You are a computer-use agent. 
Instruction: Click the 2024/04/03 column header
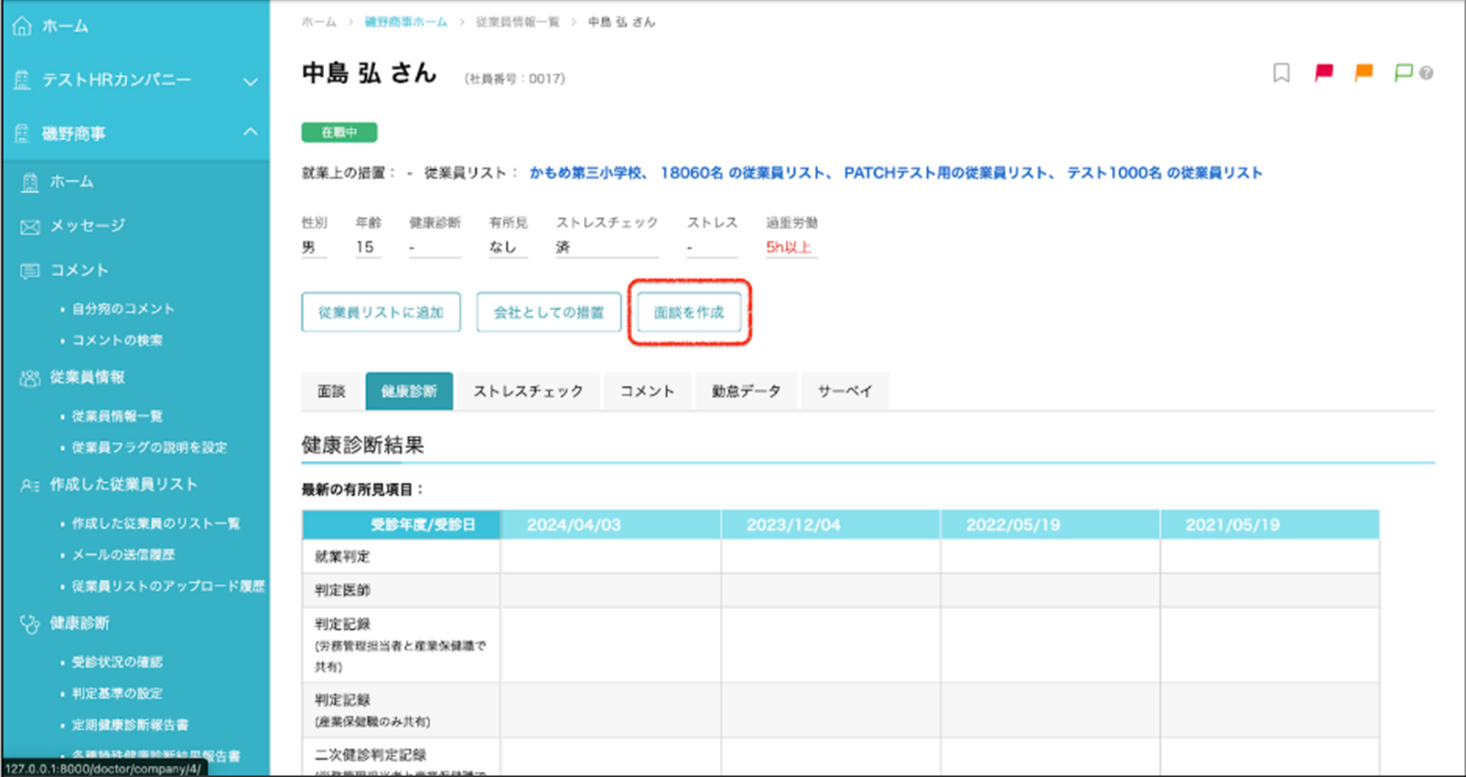point(610,525)
